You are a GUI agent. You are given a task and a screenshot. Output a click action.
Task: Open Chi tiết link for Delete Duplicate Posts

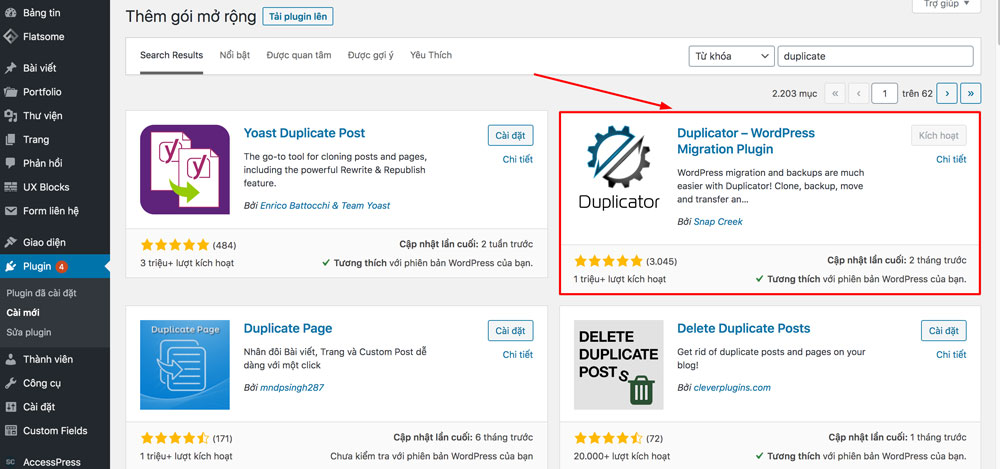point(952,355)
